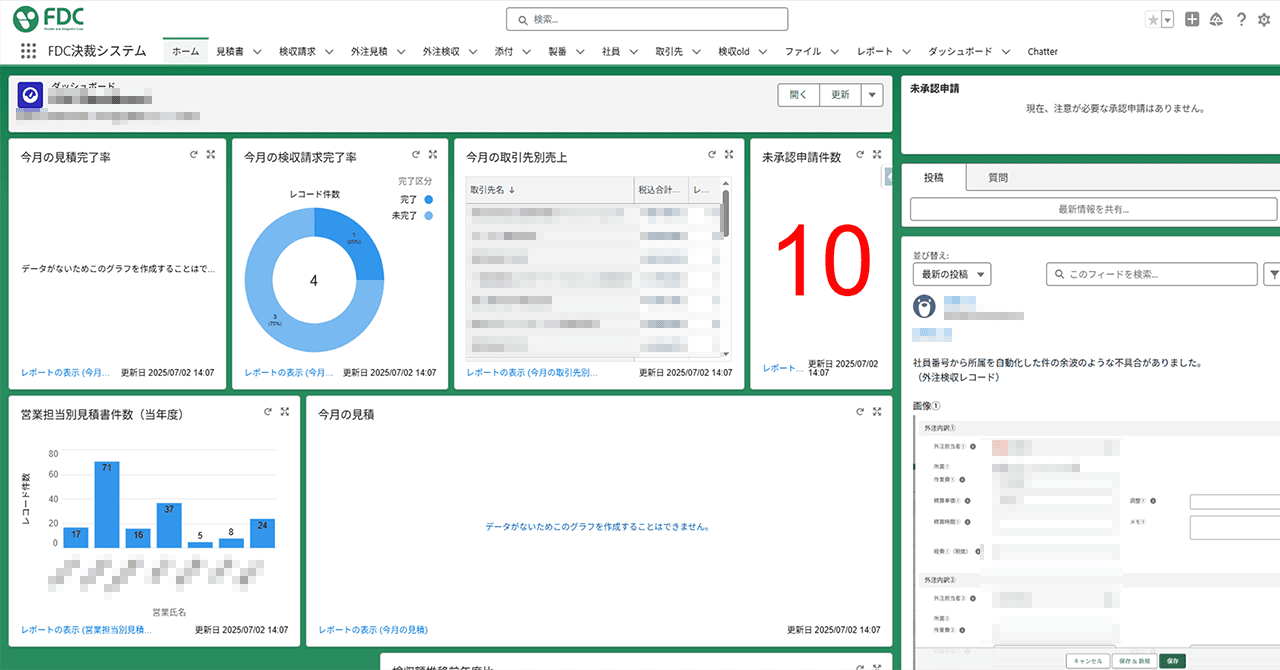Click the 完了 legend color dot
Image resolution: width=1280 pixels, height=670 pixels.
(428, 199)
